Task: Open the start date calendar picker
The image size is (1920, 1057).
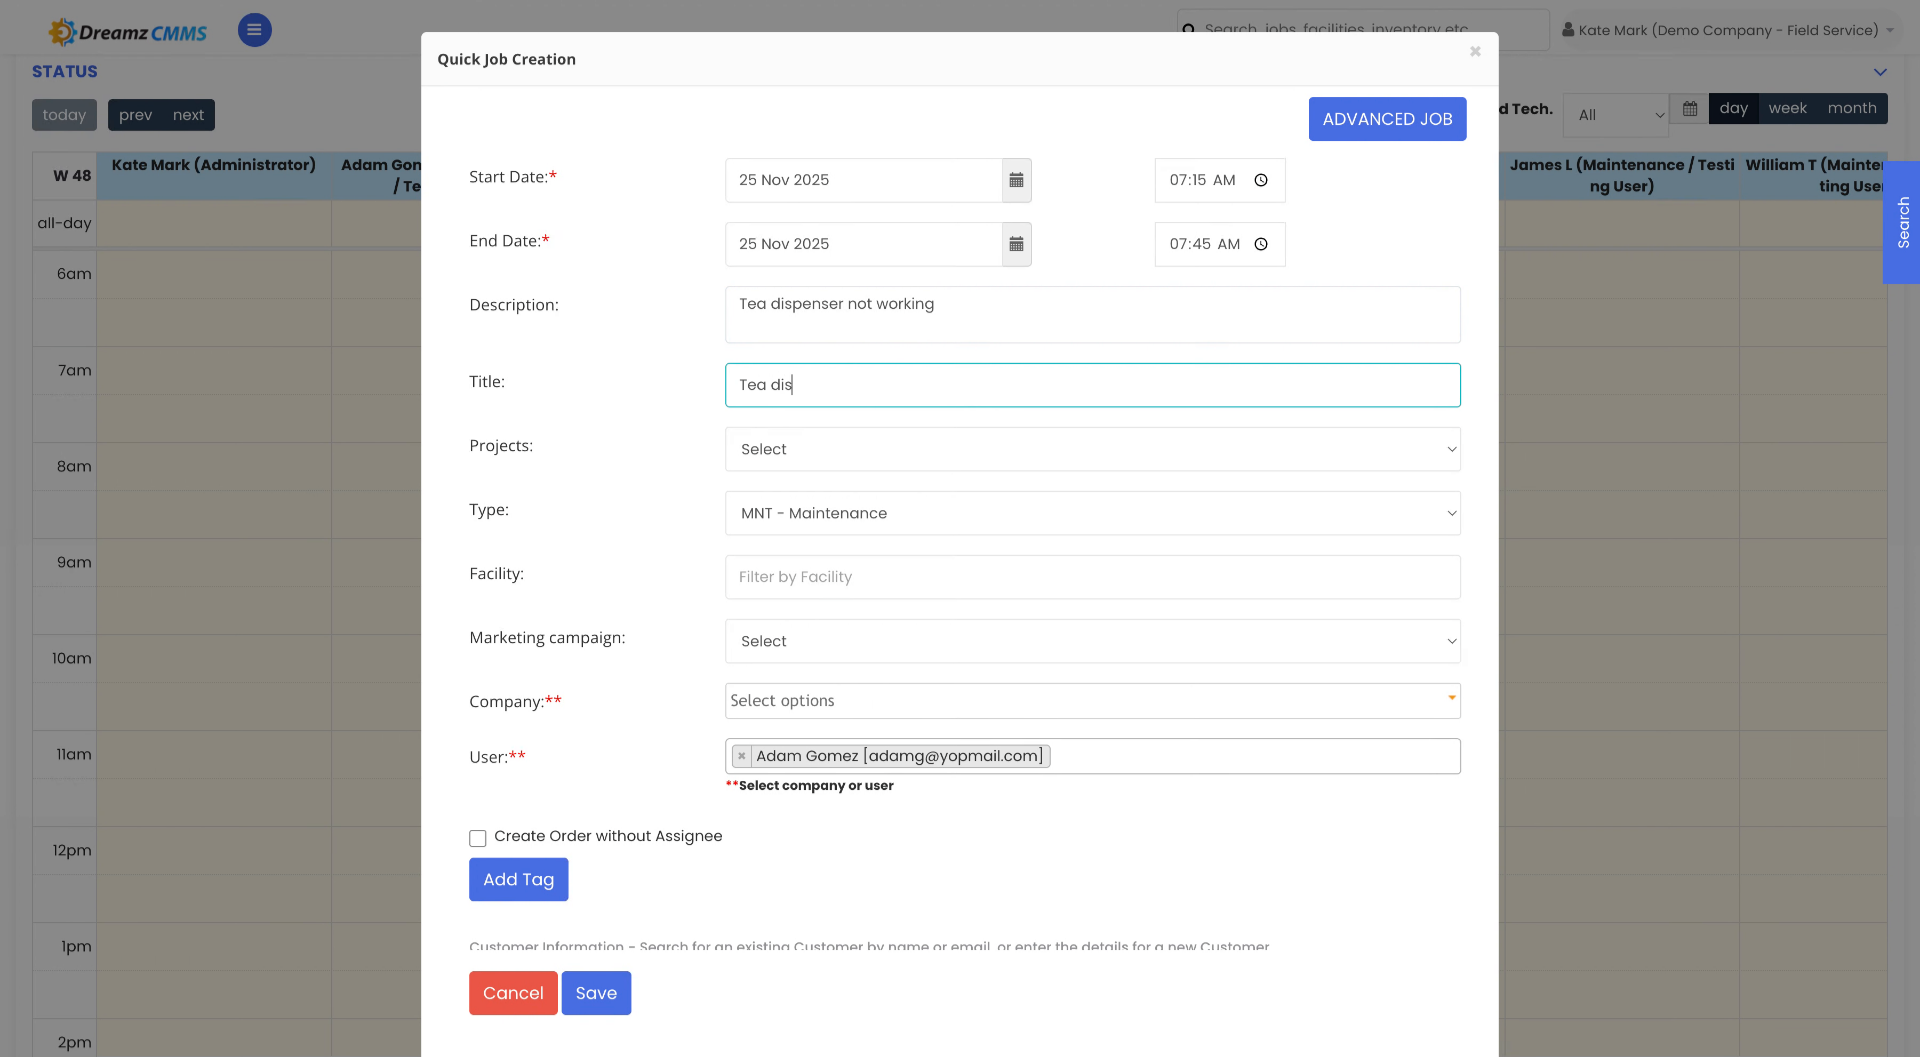Action: click(x=1016, y=180)
